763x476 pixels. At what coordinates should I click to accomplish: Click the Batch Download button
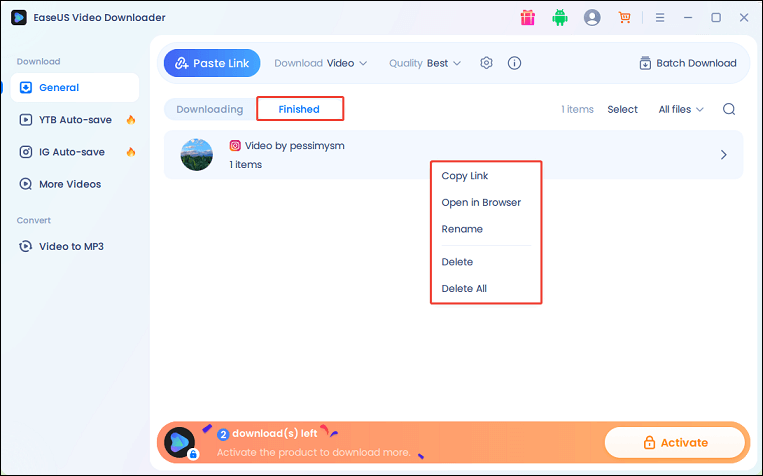point(688,63)
